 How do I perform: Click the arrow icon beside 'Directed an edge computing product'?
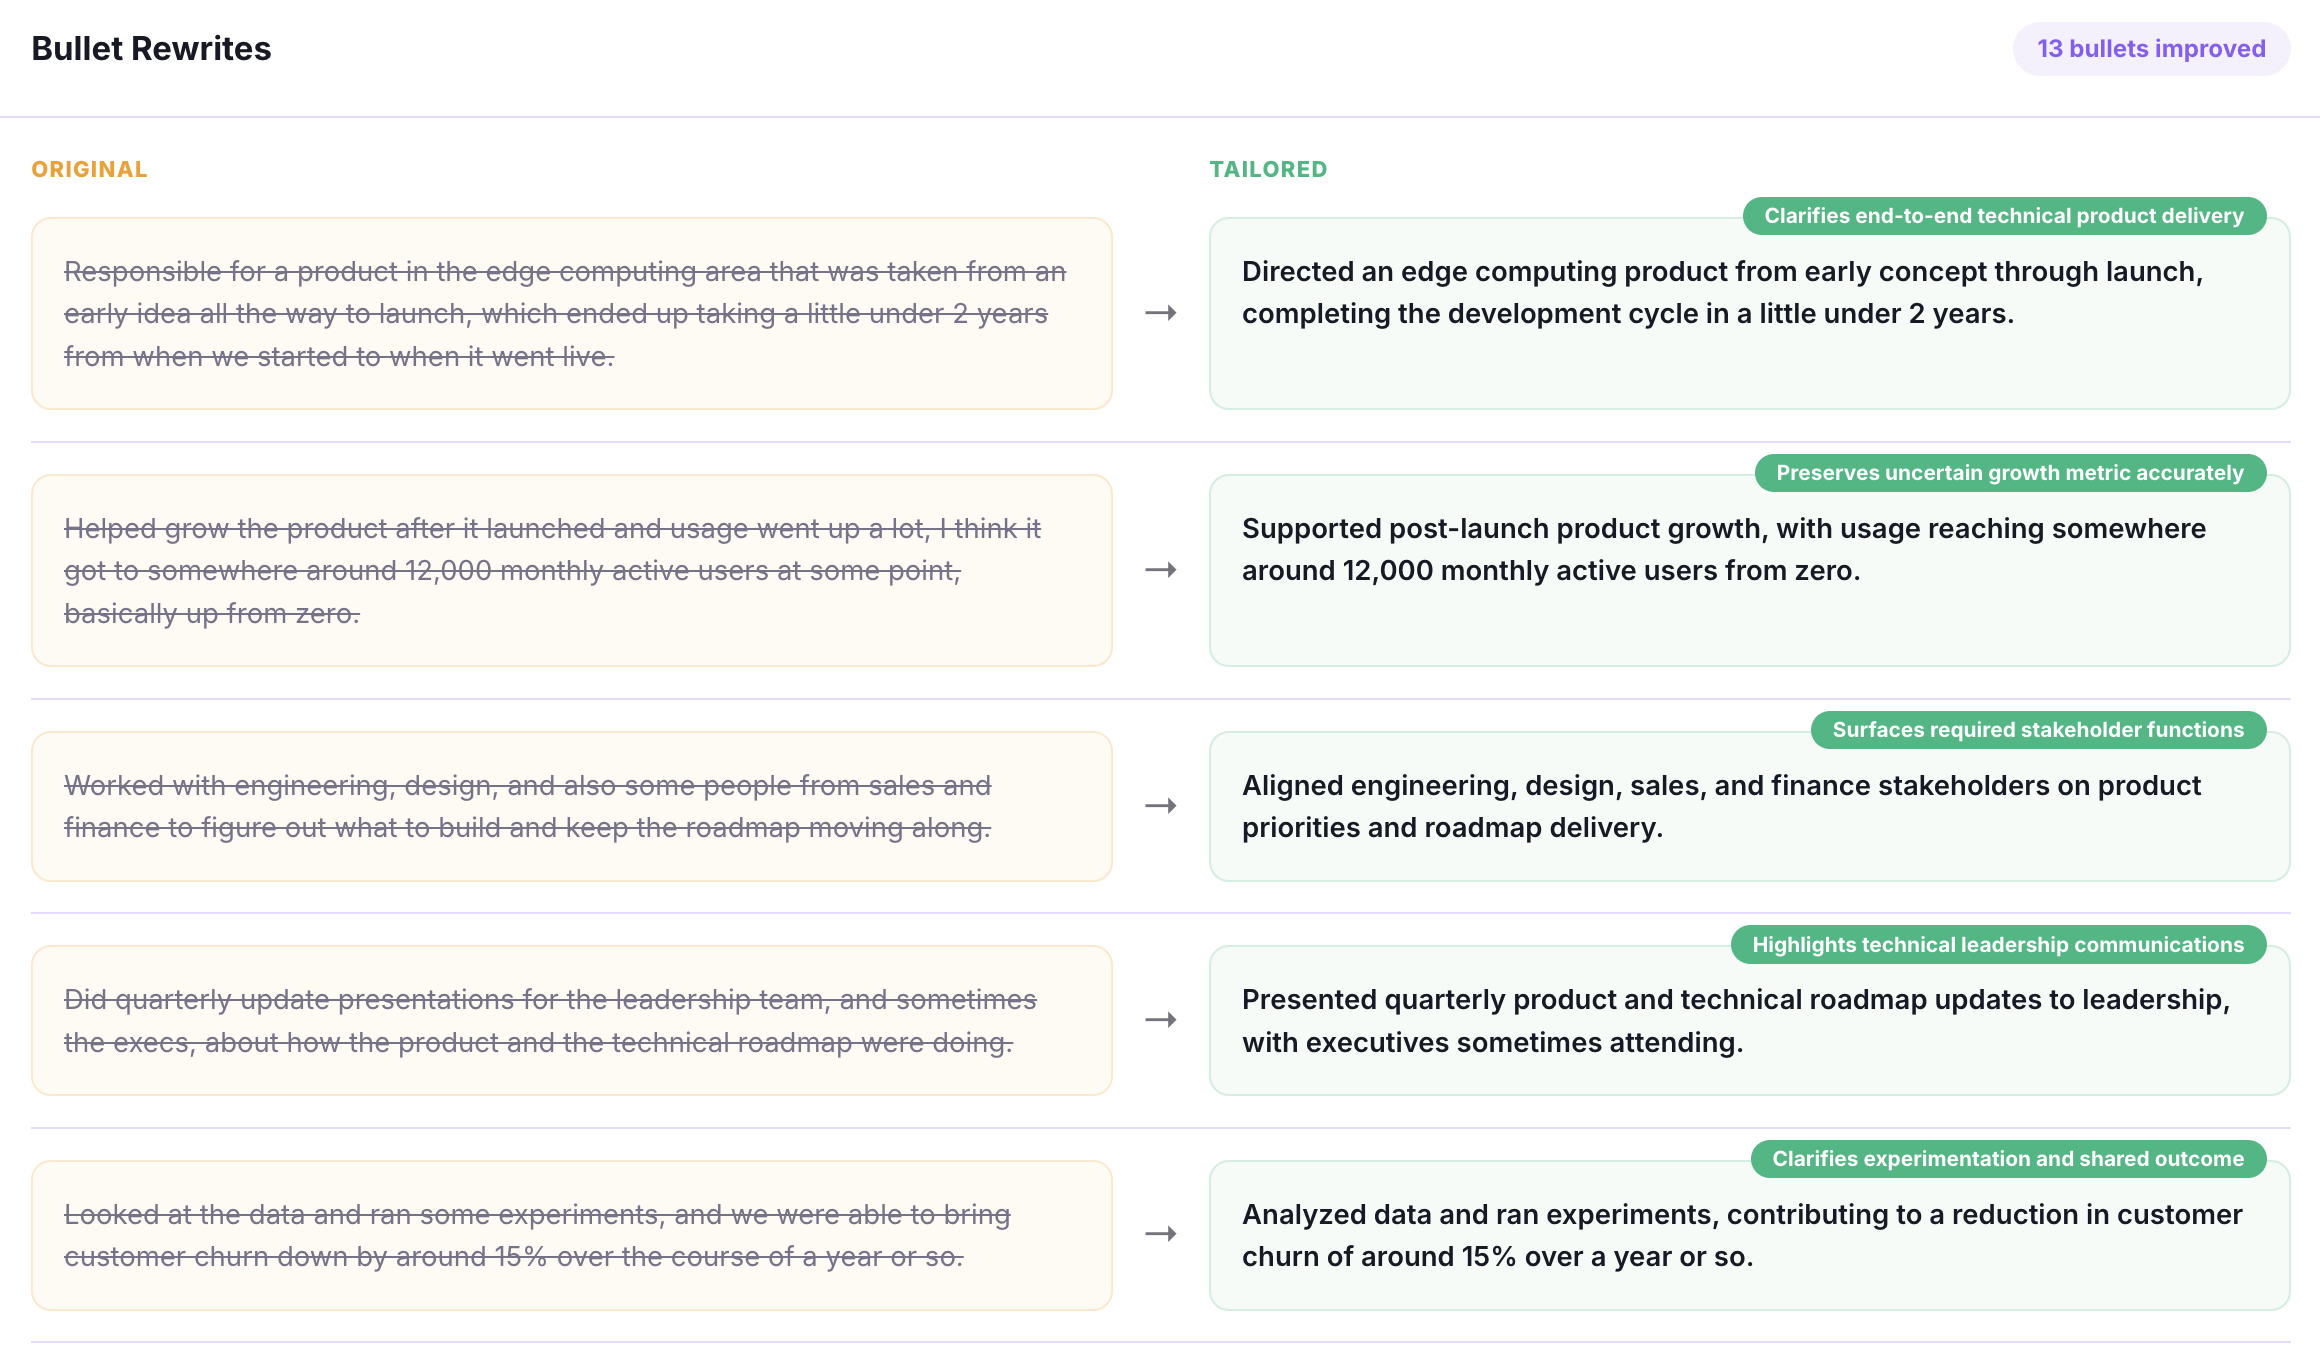[1161, 313]
